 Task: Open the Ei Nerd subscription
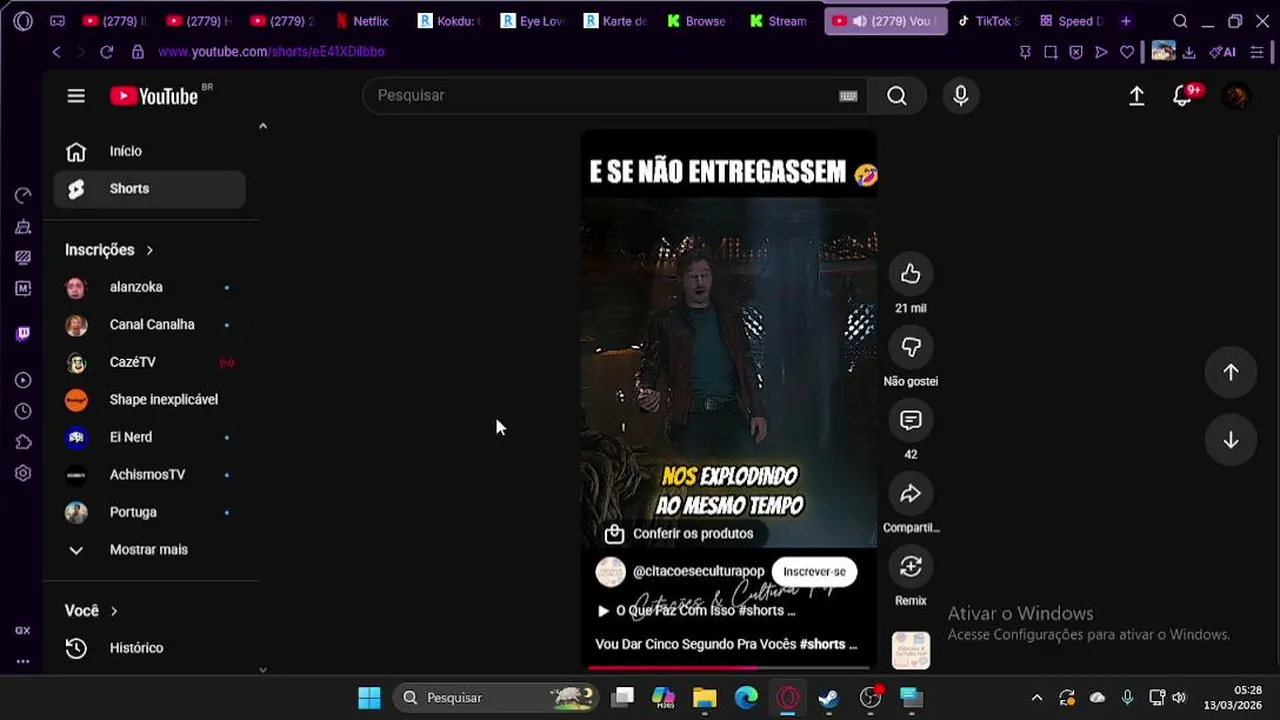149,437
